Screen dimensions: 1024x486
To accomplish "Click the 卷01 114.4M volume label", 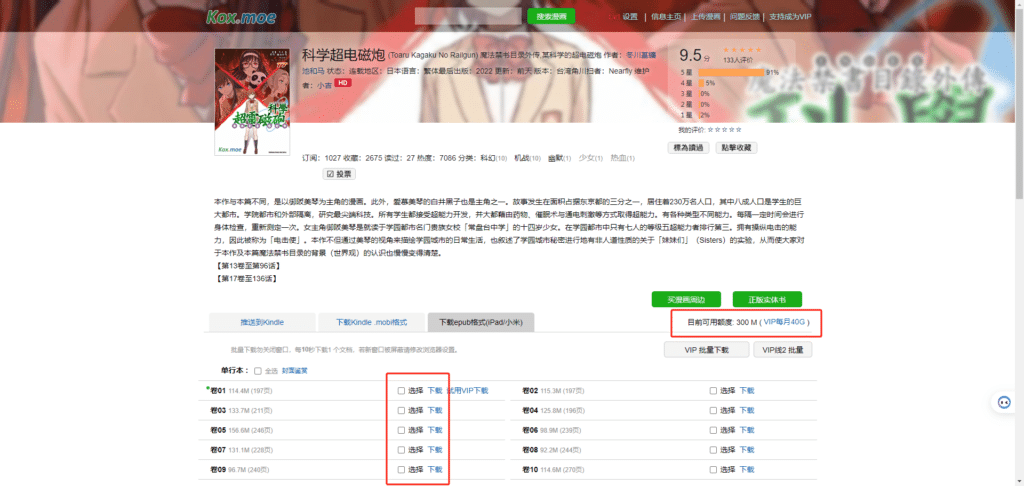I will (241, 391).
